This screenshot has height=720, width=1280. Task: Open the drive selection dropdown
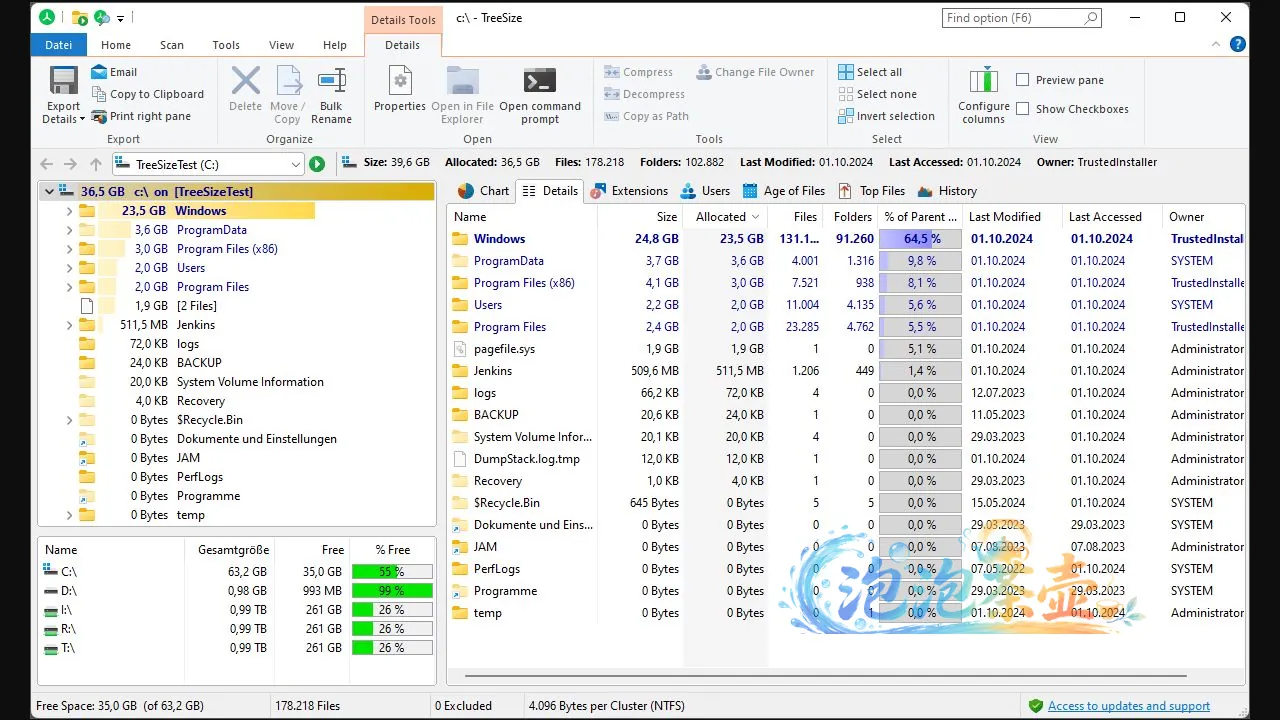coord(295,164)
